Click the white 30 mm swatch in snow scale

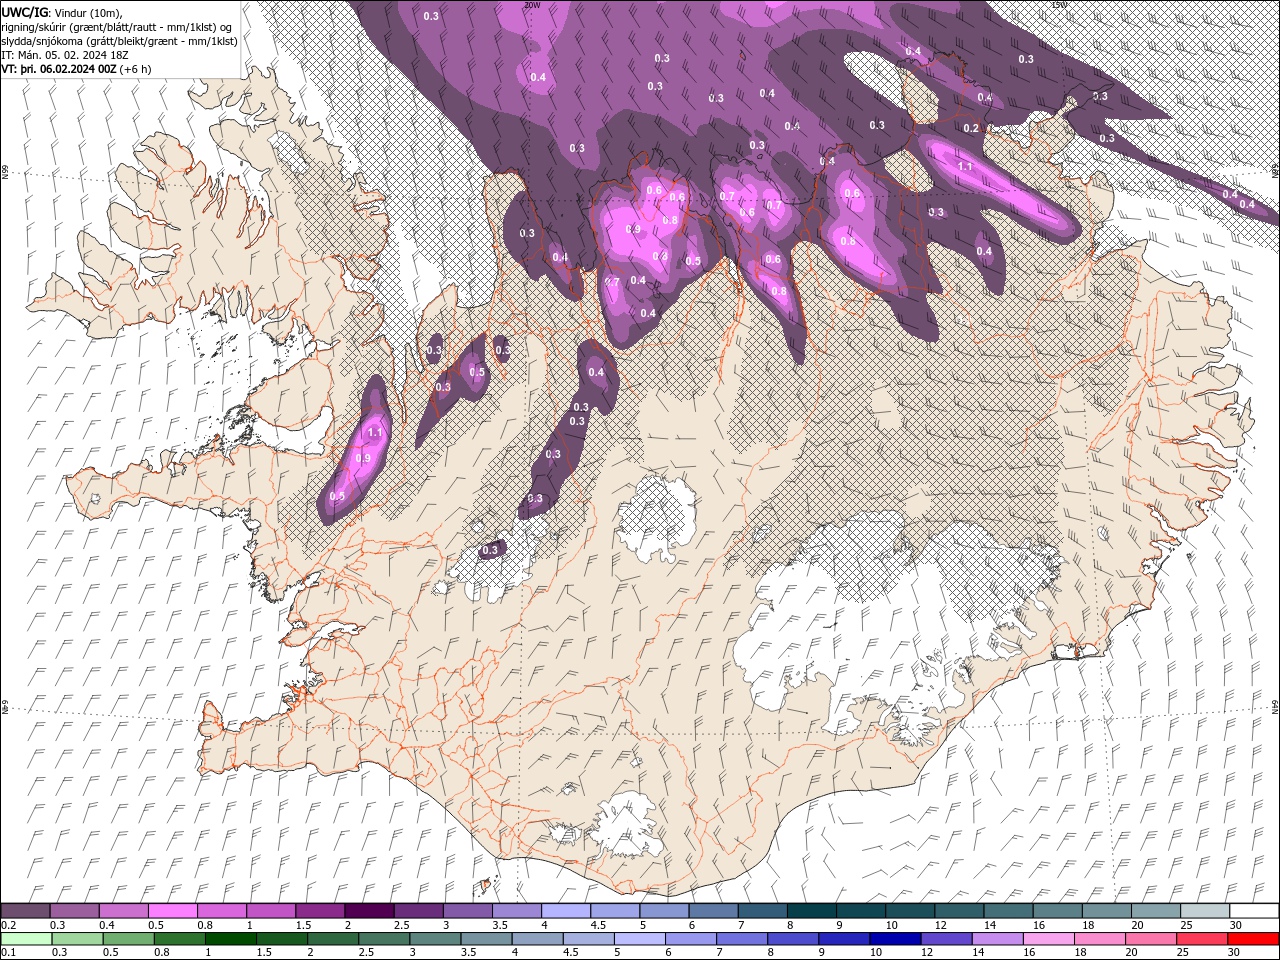[1253, 911]
